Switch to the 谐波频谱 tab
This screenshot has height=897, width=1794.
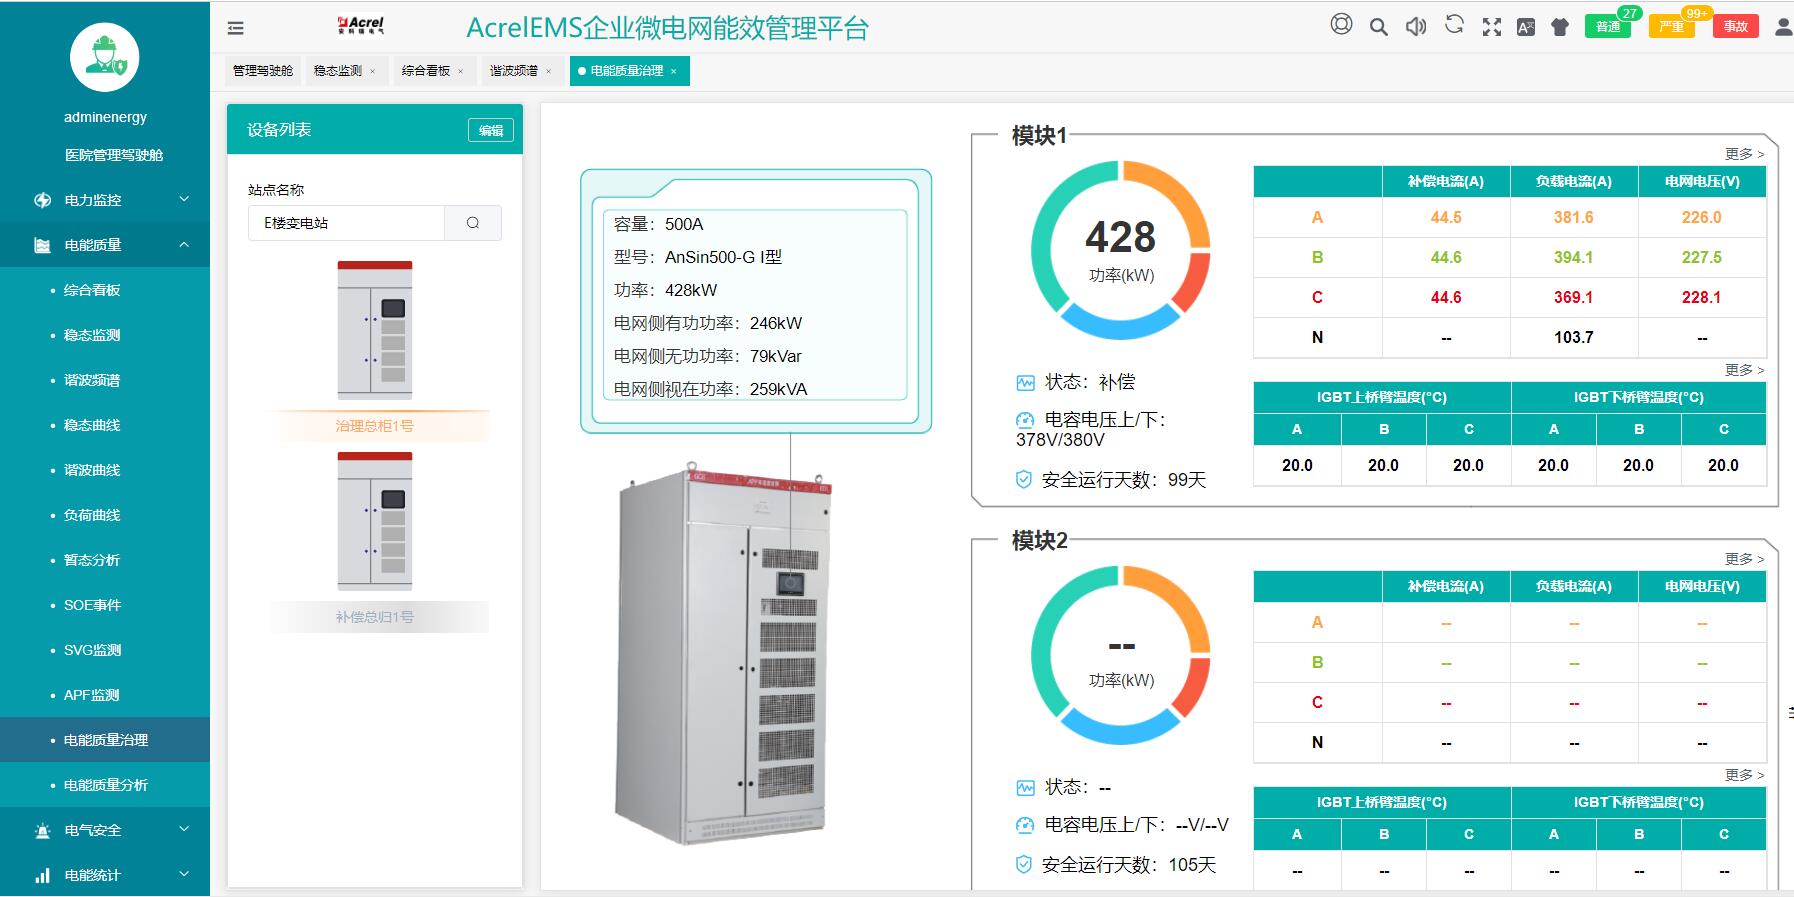(x=513, y=71)
